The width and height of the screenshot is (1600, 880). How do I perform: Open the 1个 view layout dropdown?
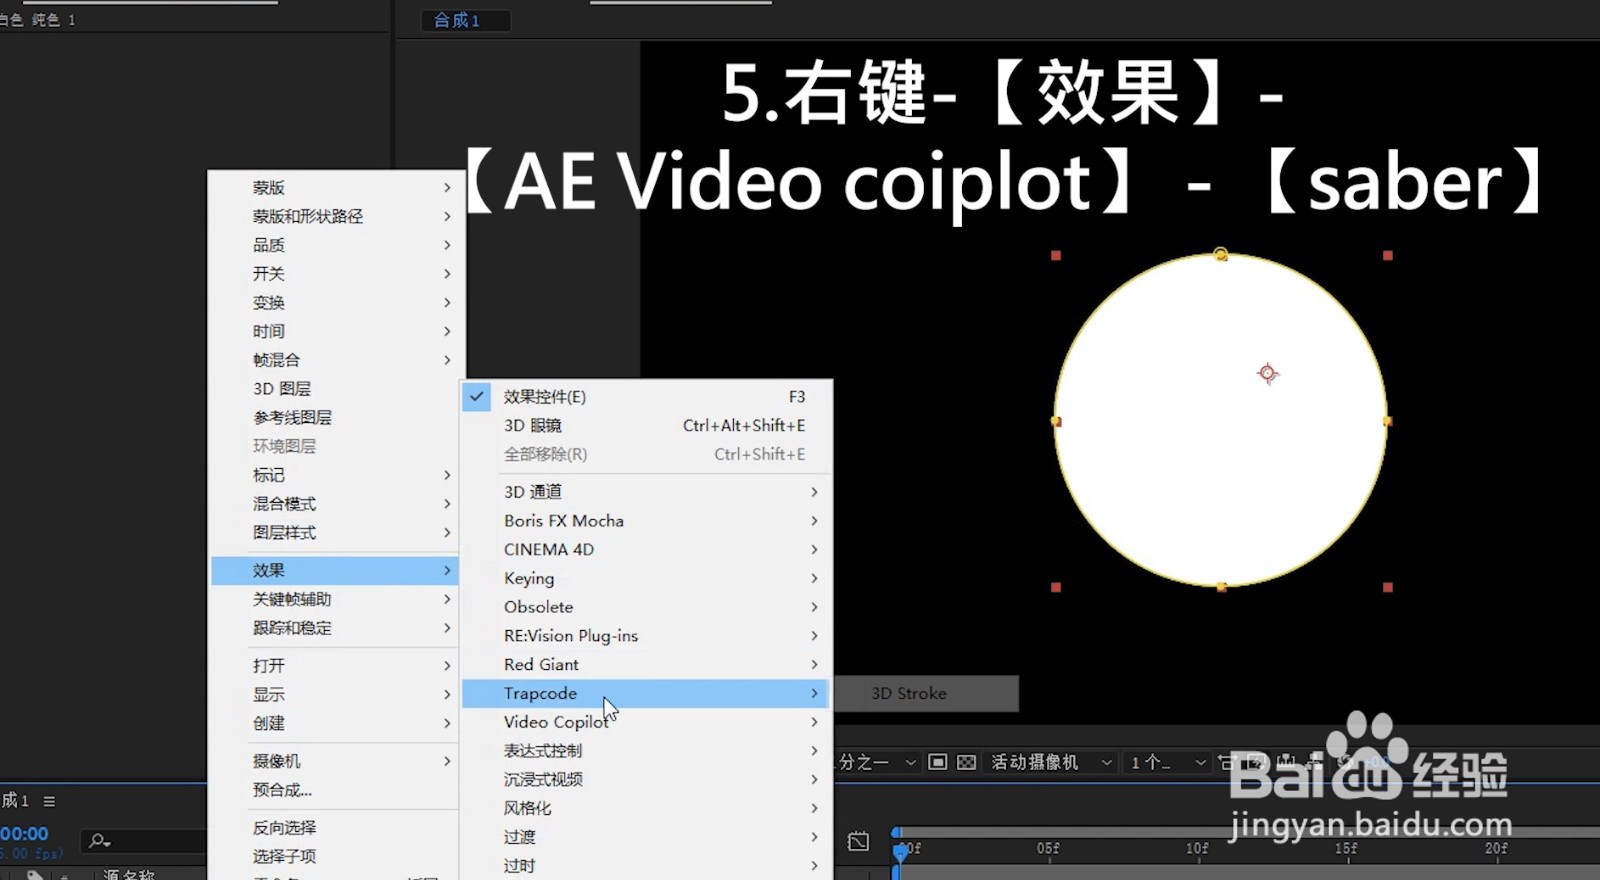coord(1167,762)
